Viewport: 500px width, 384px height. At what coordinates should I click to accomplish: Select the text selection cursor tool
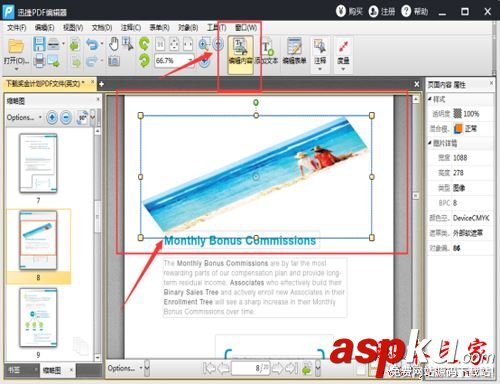[x=127, y=44]
